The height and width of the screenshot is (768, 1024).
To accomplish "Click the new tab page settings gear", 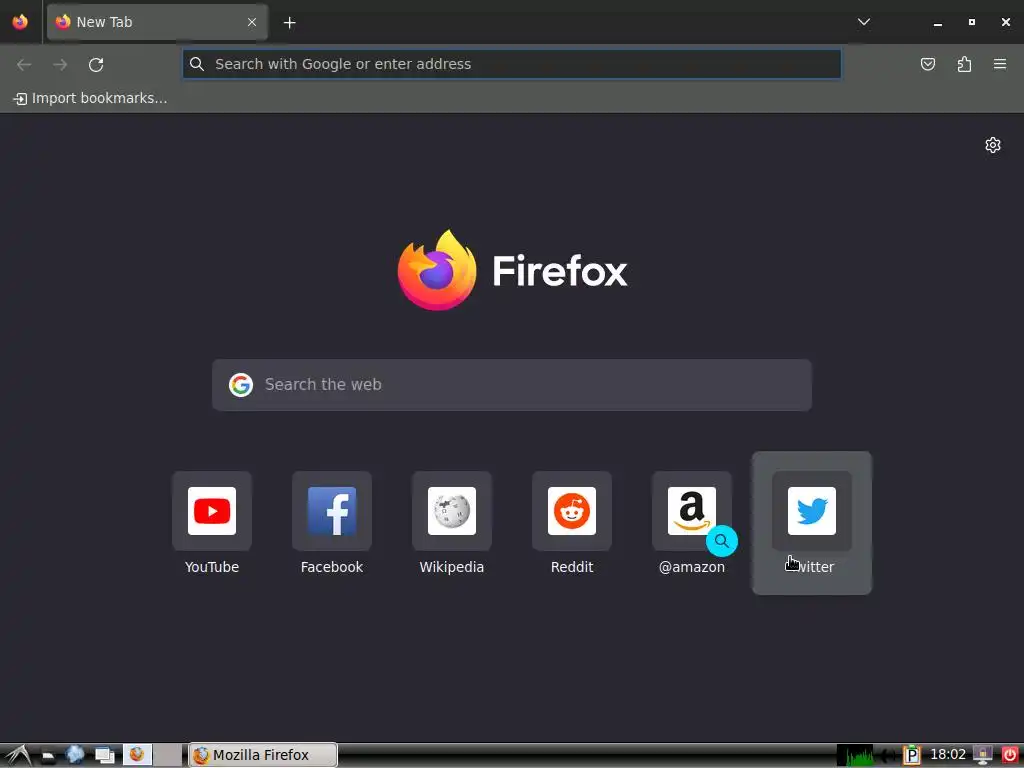I will coord(993,145).
